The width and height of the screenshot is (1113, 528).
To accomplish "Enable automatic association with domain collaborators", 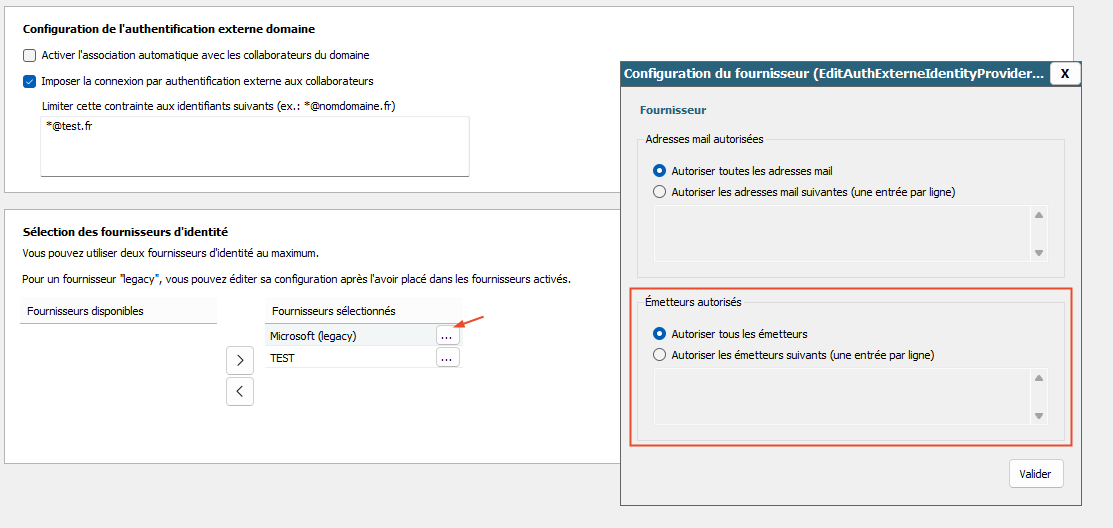I will tap(29, 55).
